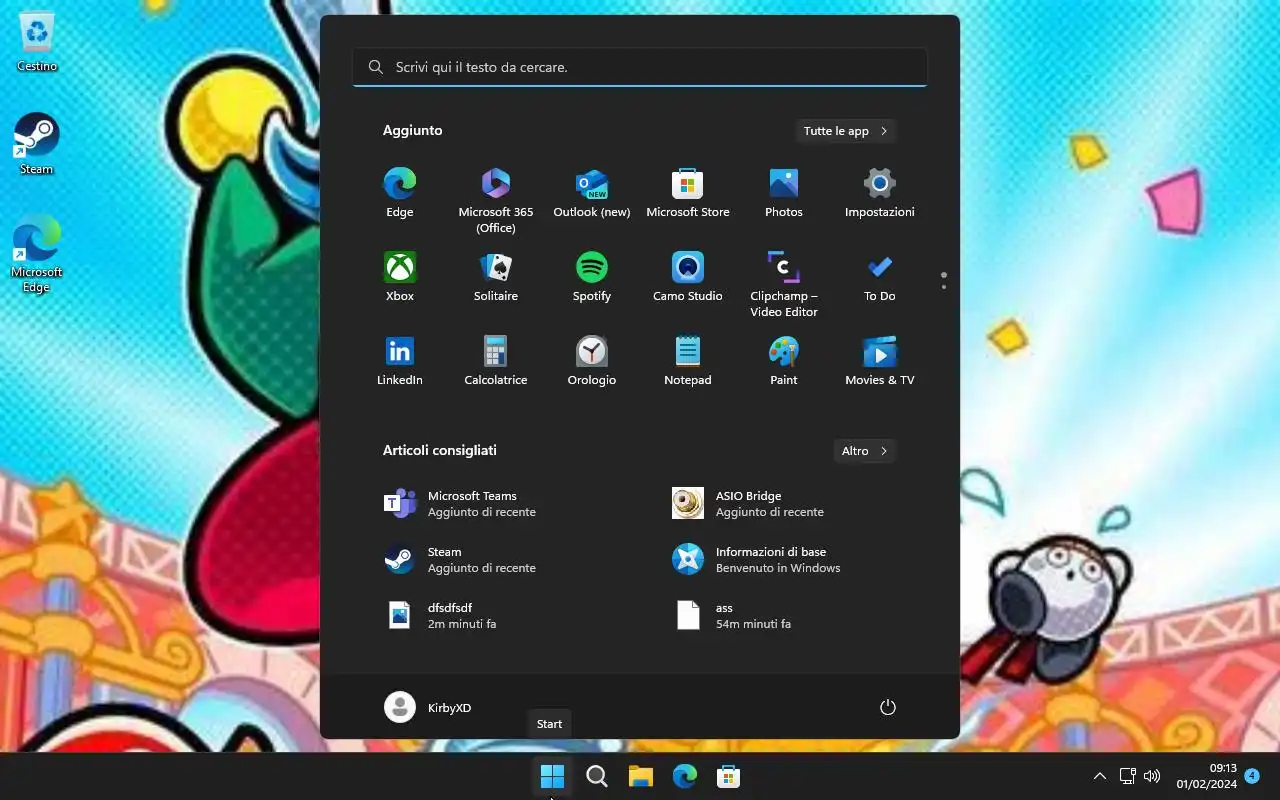Open File Explorer from taskbar
Screen dimensions: 1280x800
tap(641, 776)
